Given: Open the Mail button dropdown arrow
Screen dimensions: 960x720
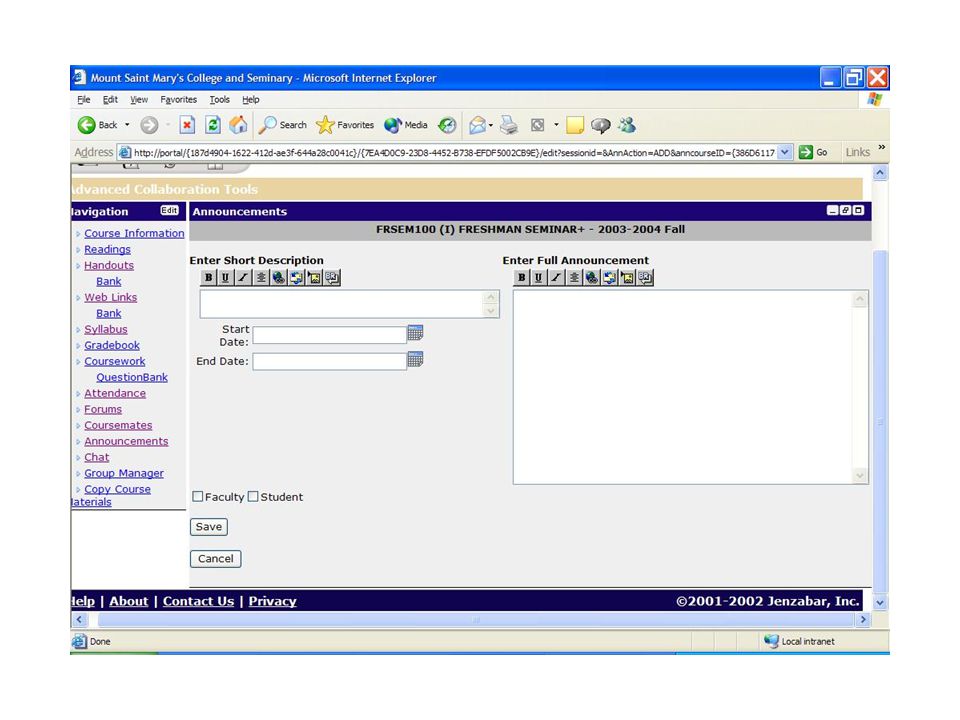Looking at the screenshot, I should click(x=490, y=125).
